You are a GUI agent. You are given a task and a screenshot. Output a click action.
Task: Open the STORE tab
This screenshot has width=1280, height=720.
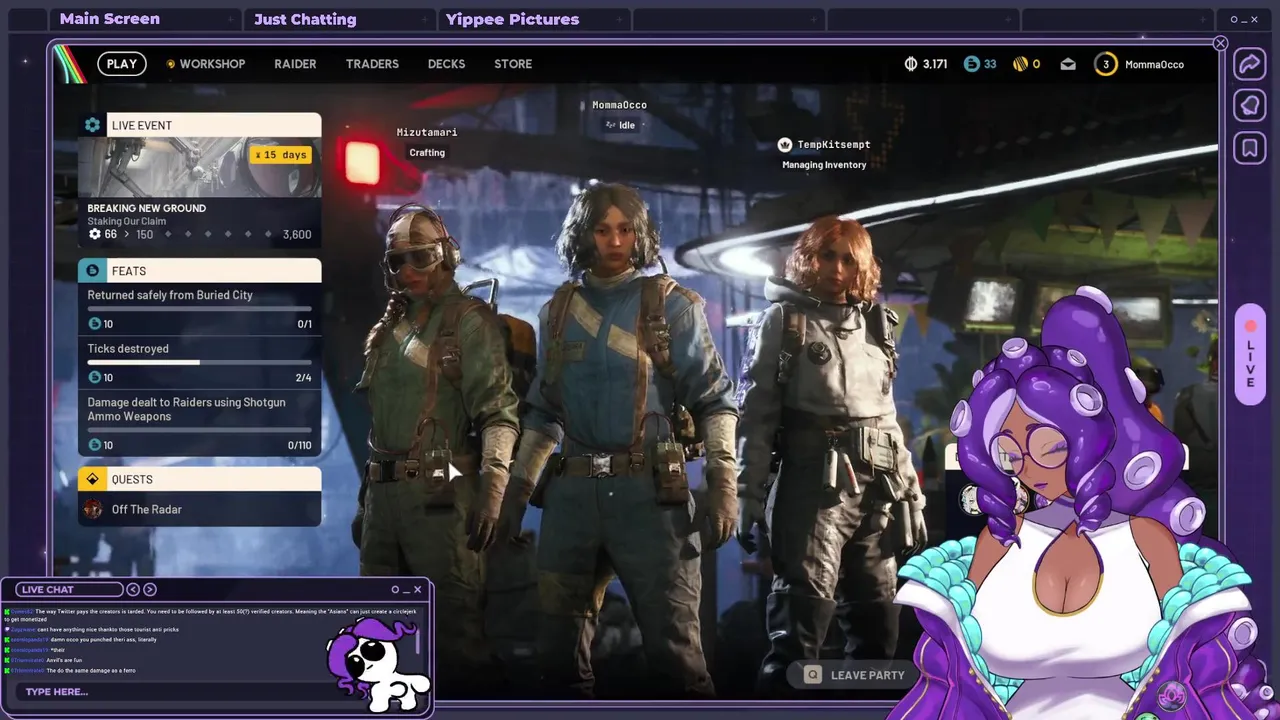513,64
